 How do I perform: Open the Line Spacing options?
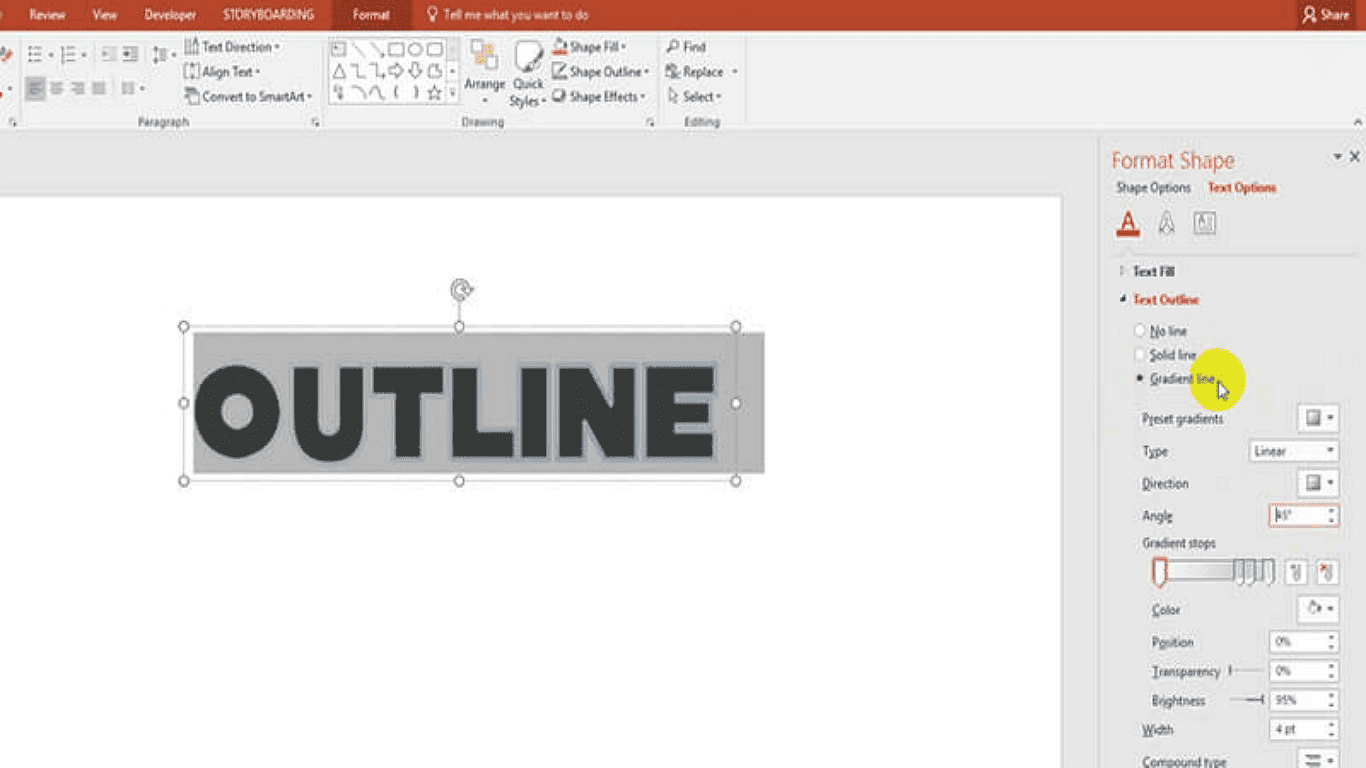pos(163,55)
